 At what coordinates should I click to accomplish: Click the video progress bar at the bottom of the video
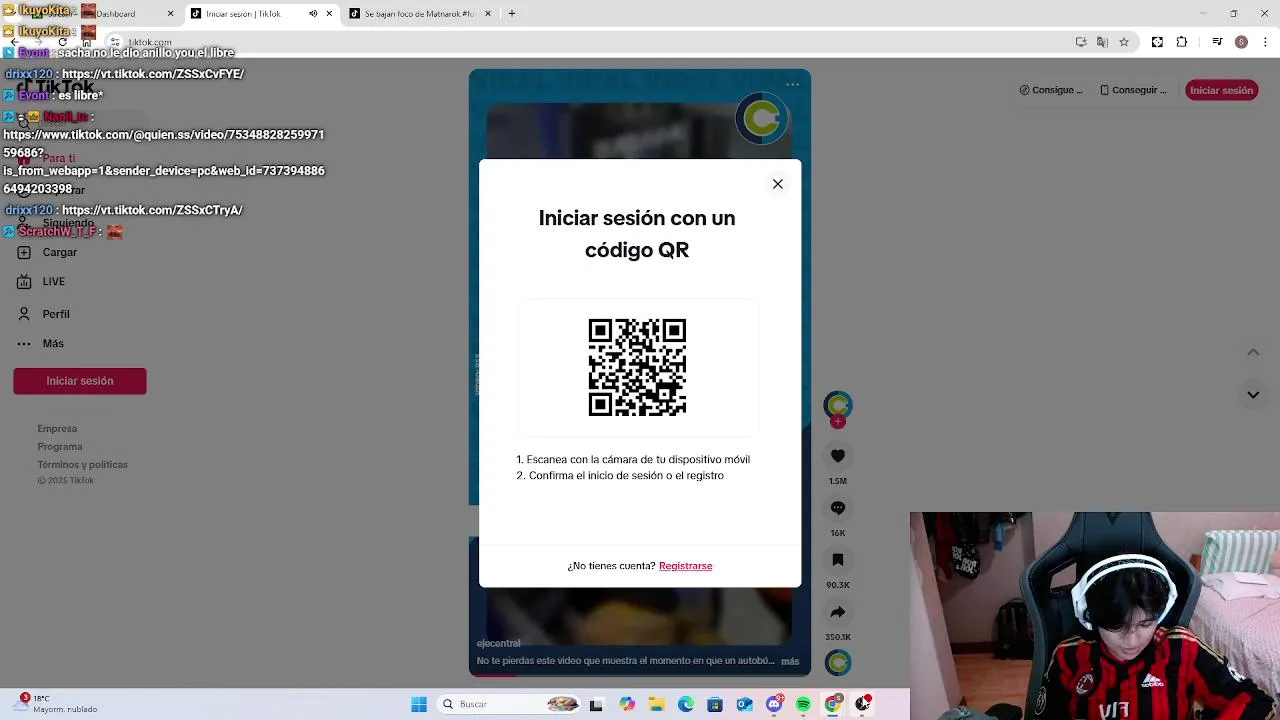pos(640,675)
